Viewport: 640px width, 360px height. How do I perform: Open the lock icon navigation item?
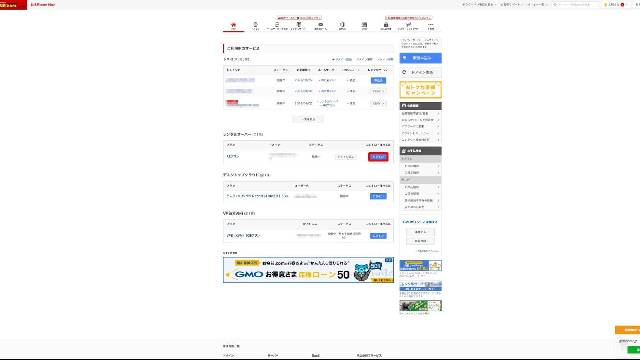coord(386,26)
